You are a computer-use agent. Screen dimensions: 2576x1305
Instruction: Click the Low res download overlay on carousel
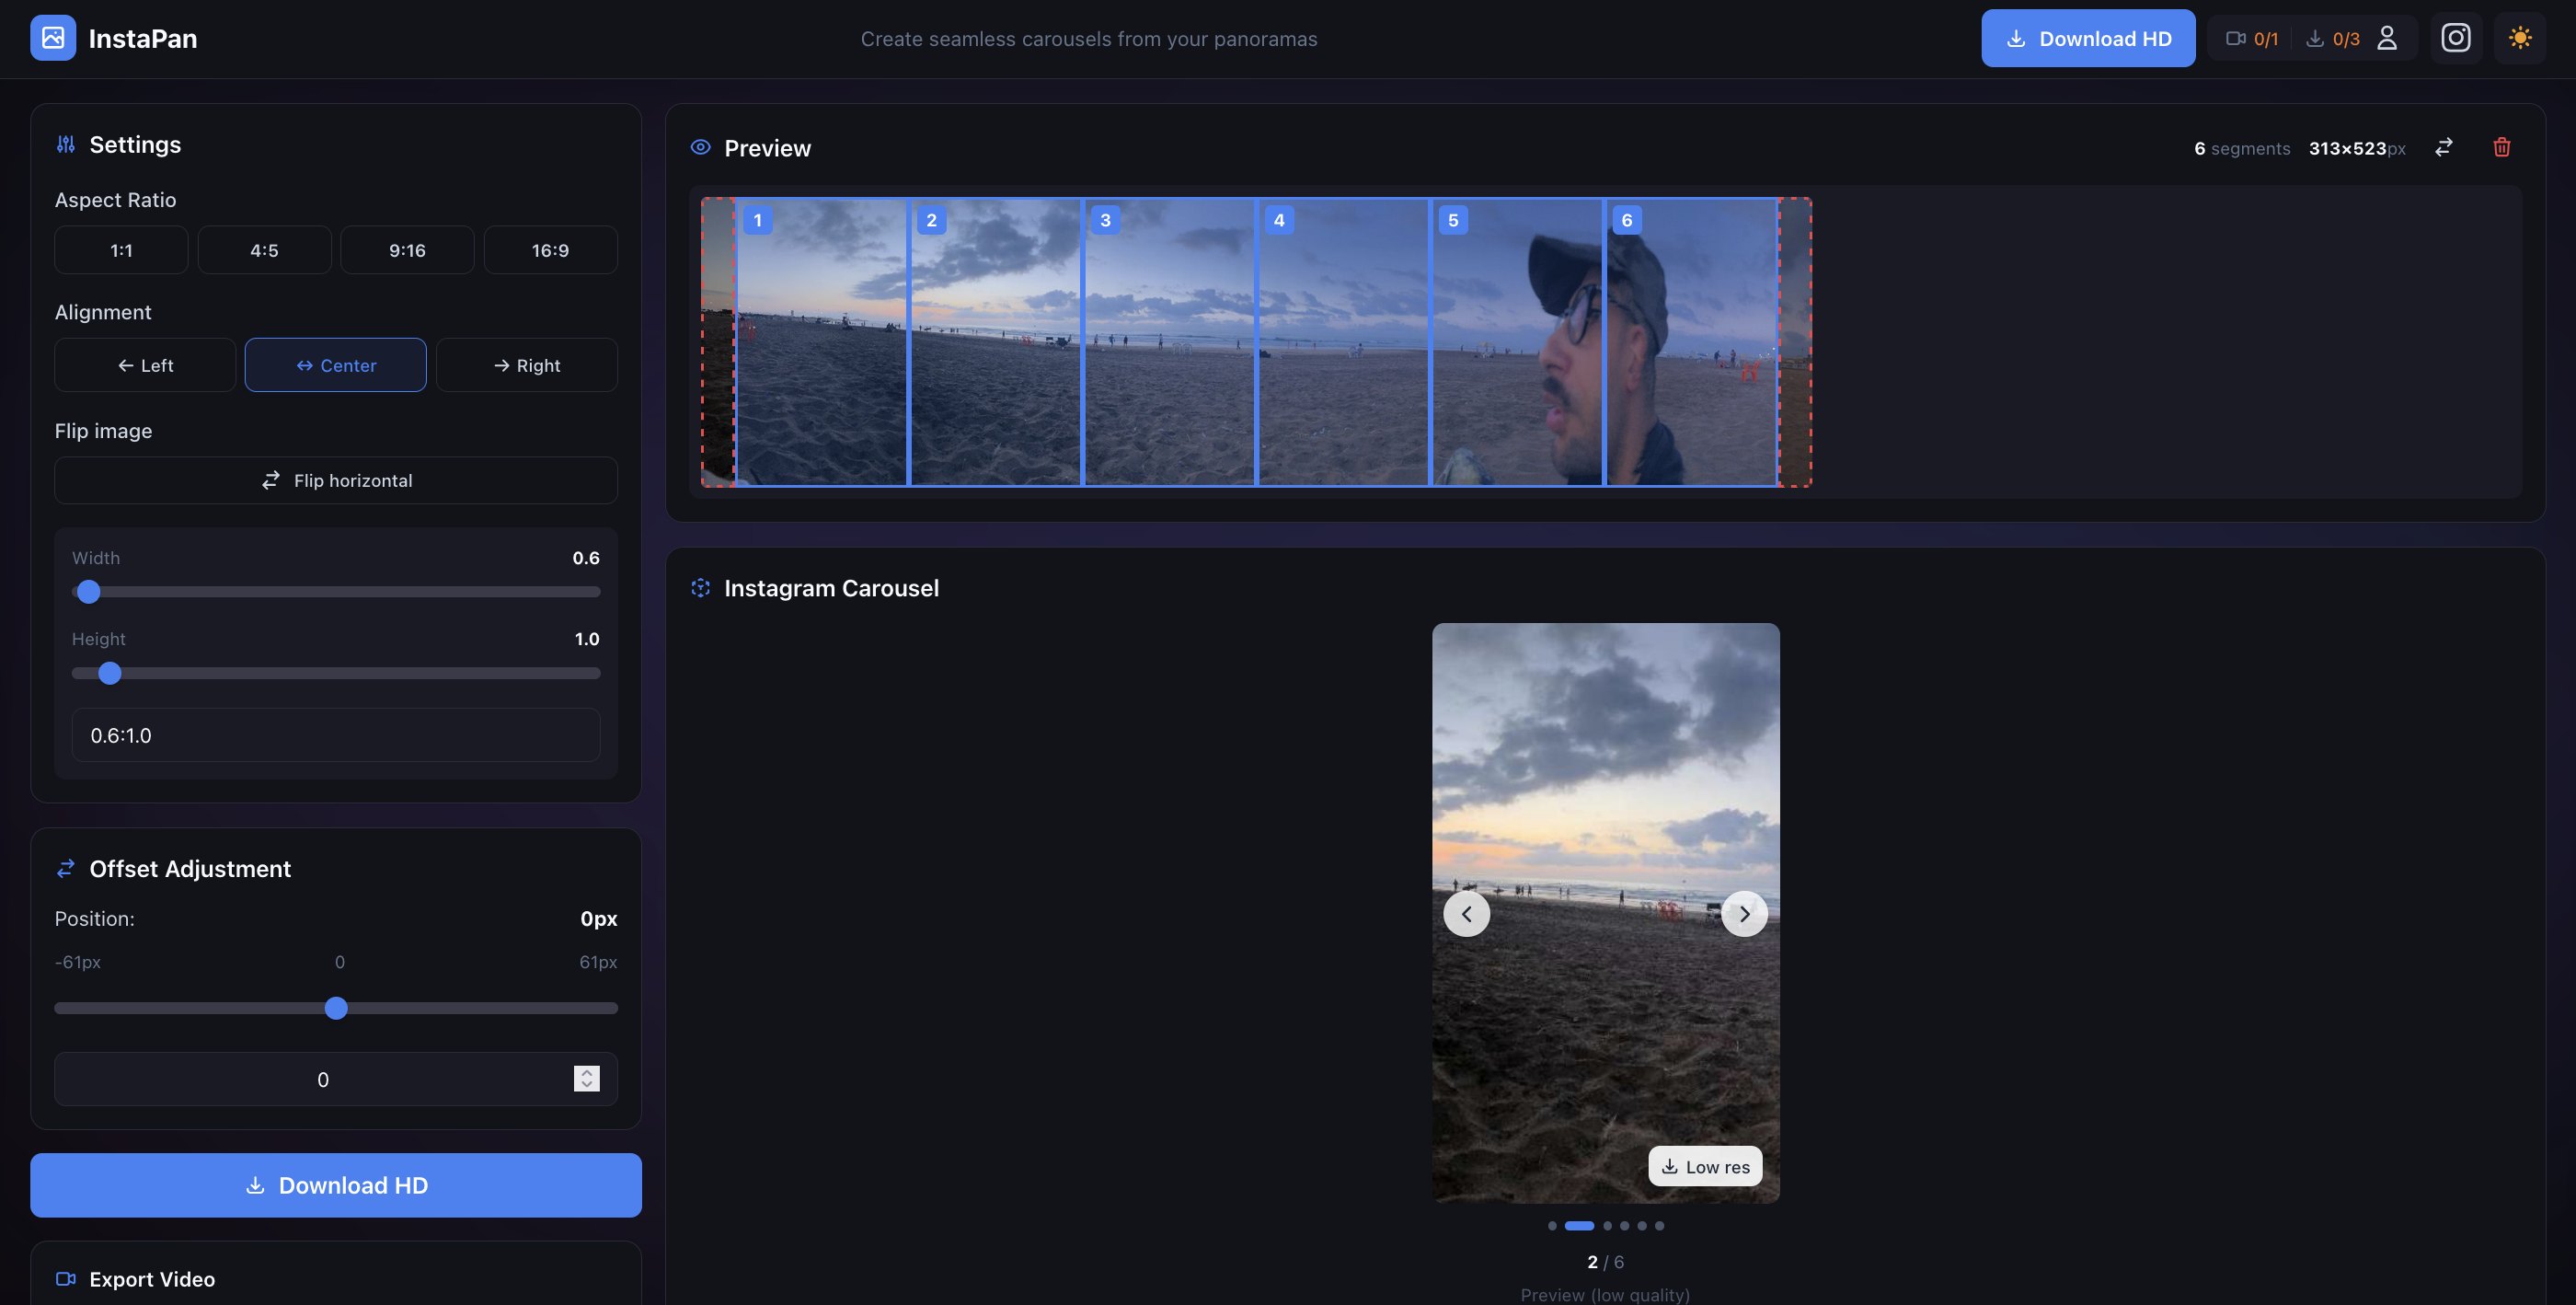coord(1705,1166)
